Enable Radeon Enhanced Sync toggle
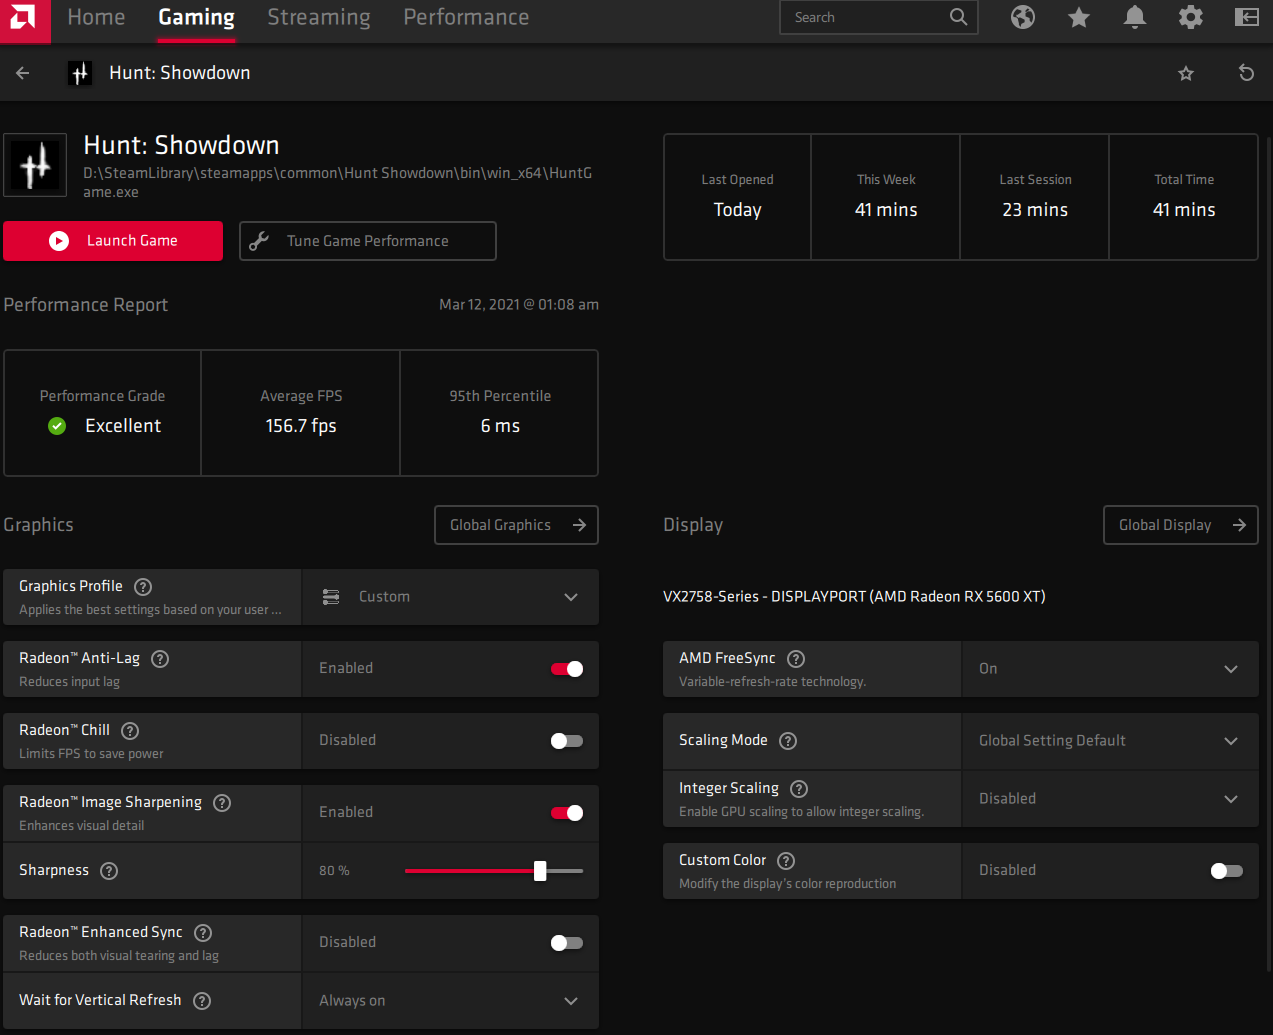The image size is (1273, 1035). click(x=567, y=943)
